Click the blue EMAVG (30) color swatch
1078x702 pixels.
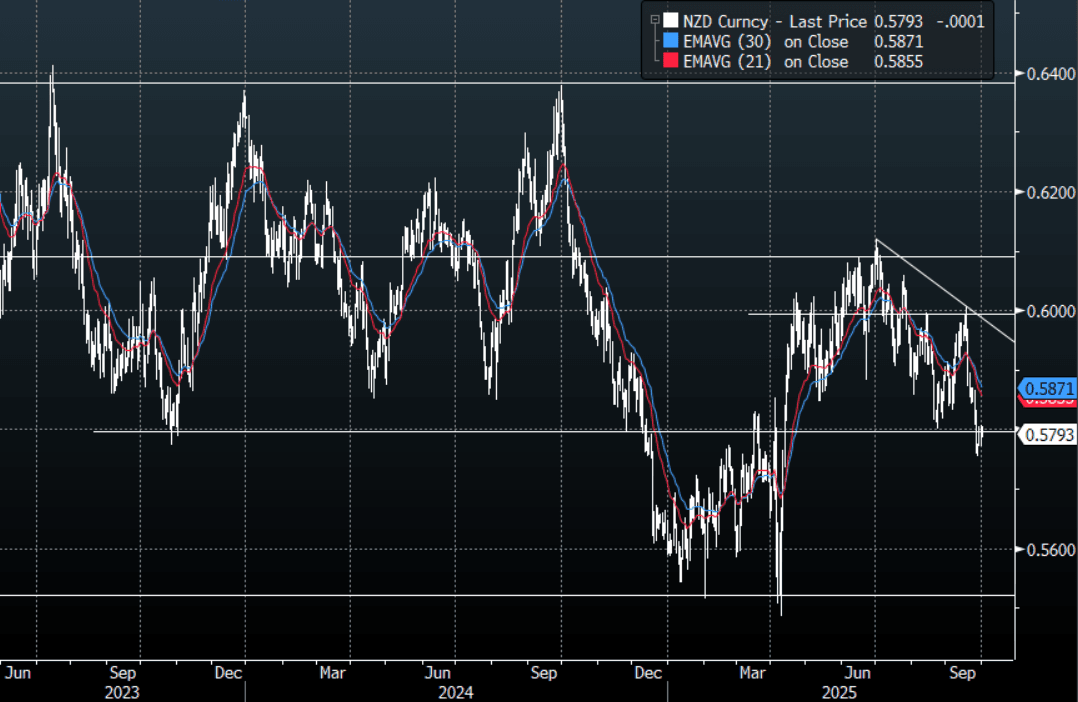(x=669, y=42)
